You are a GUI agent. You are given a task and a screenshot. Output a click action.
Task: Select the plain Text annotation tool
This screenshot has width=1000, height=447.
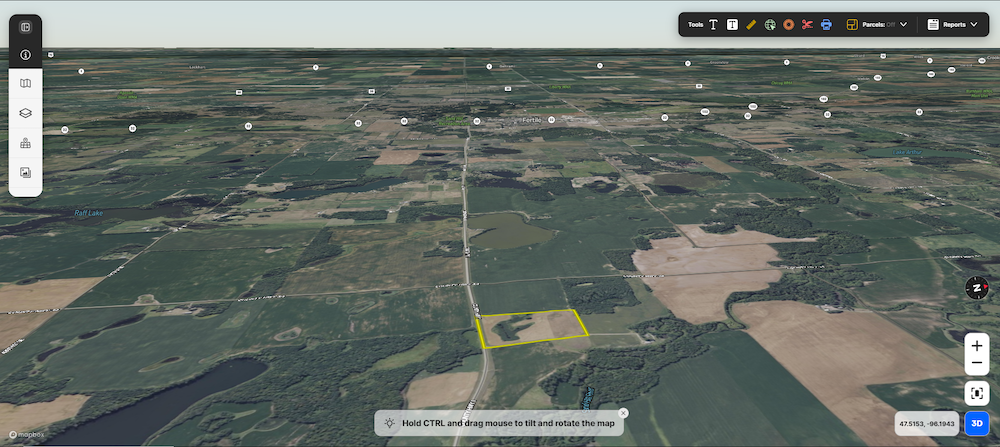point(714,24)
